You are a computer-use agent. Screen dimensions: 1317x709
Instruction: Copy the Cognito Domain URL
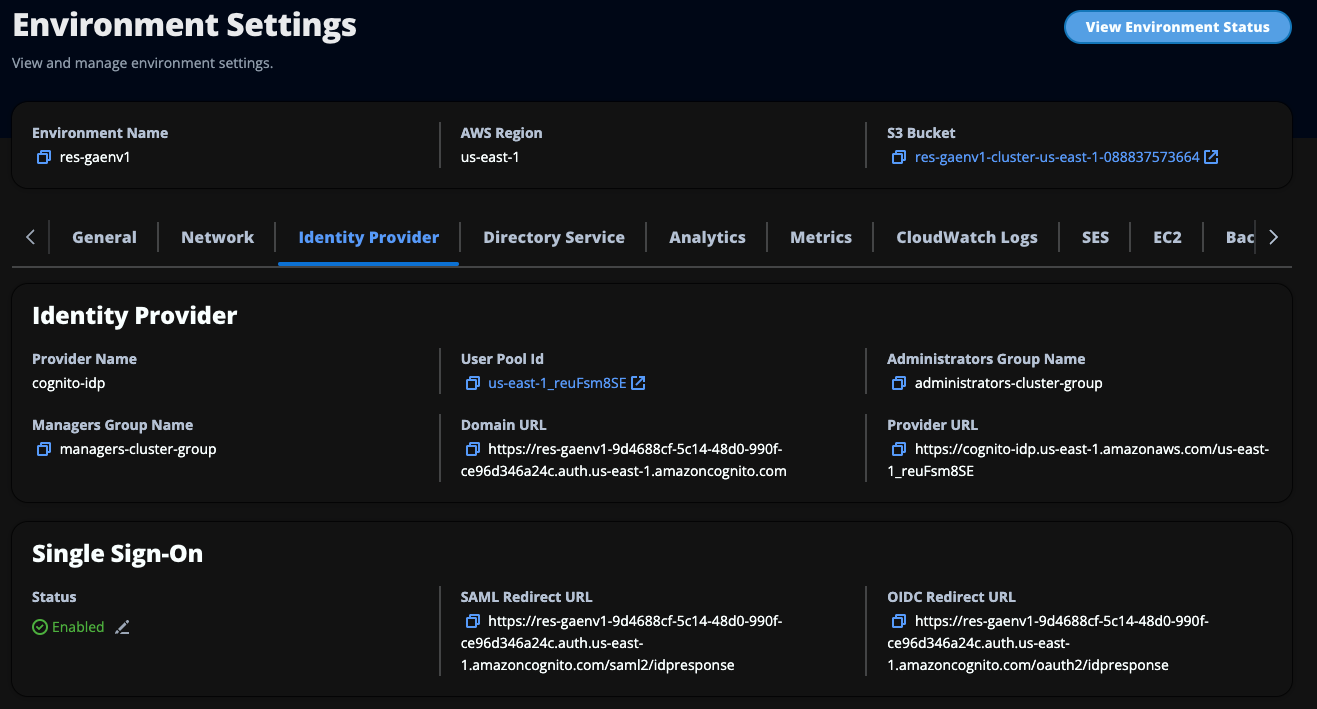tap(471, 449)
